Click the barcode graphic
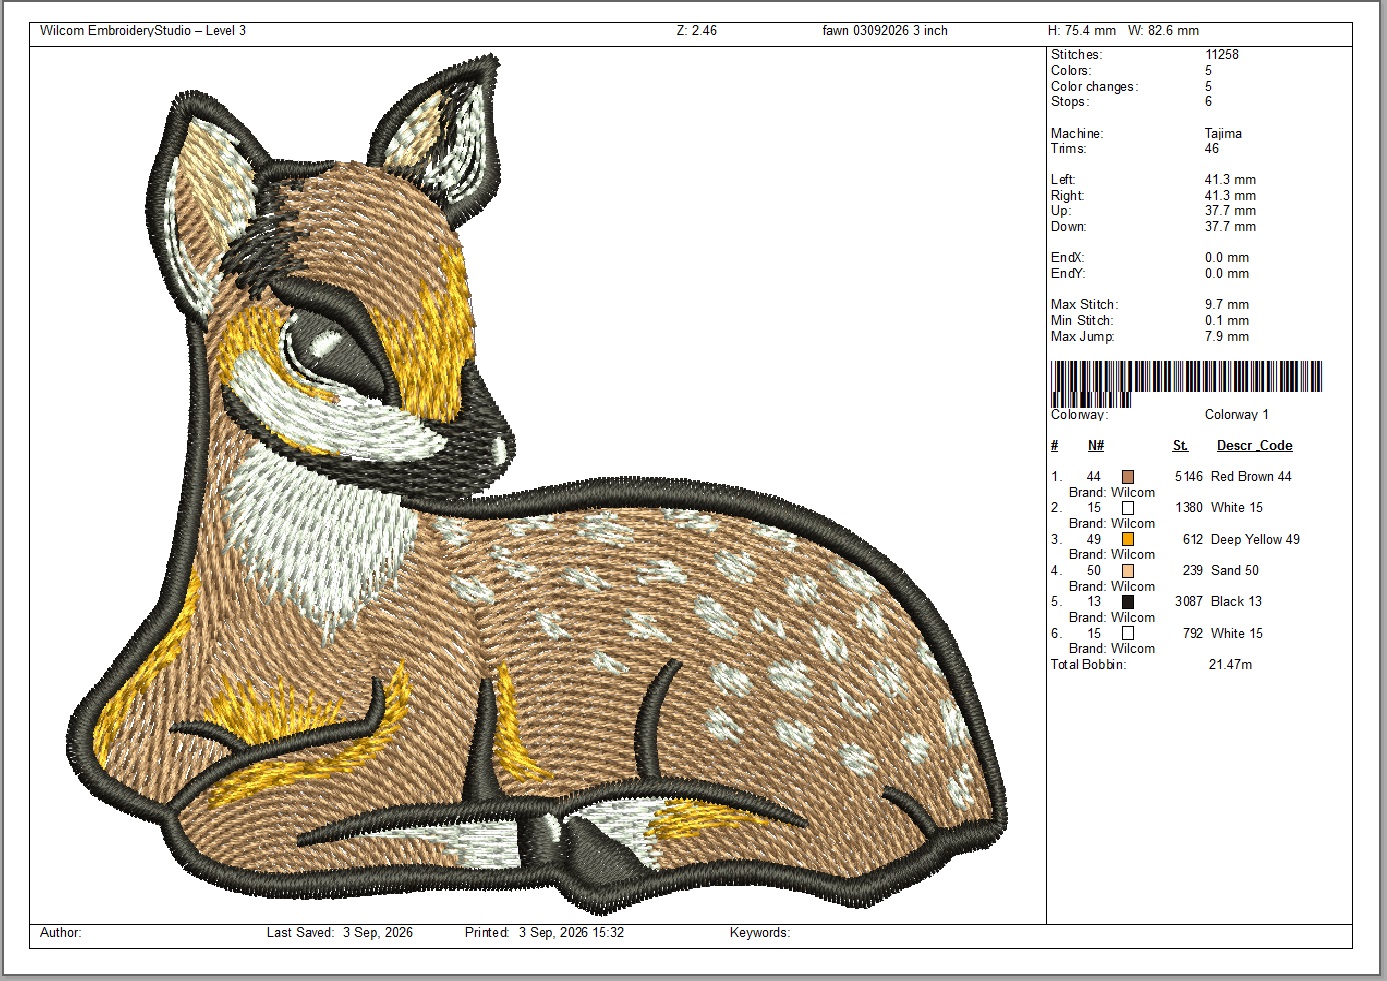The width and height of the screenshot is (1387, 981). pos(1186,384)
